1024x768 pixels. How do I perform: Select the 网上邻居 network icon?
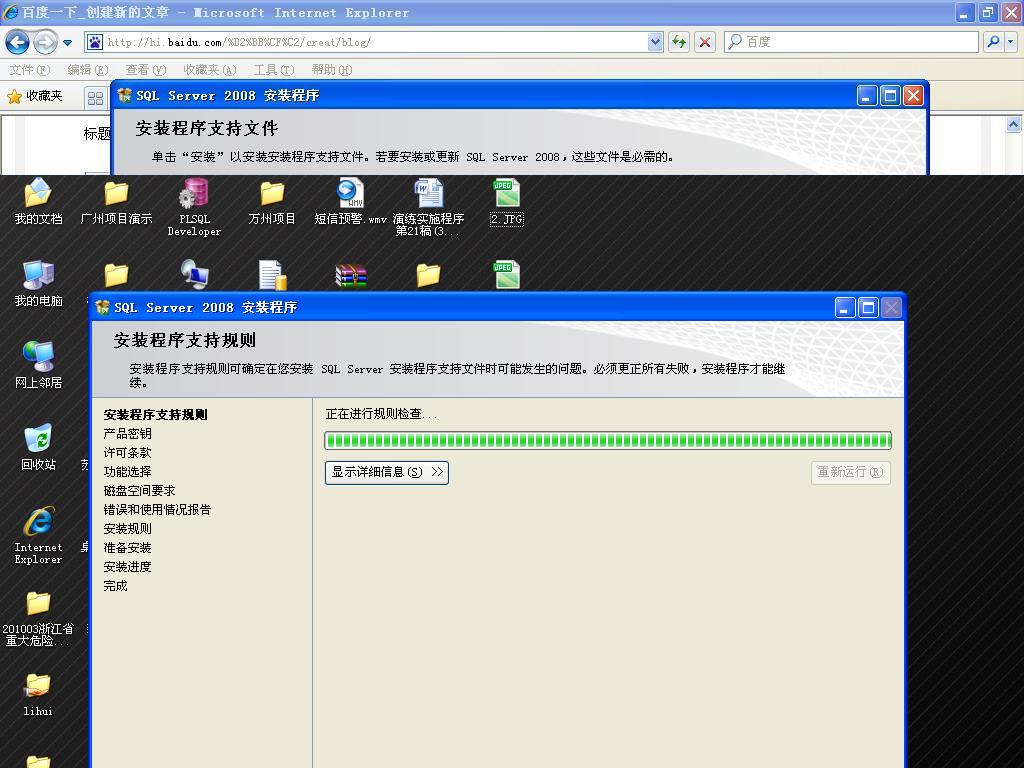(x=38, y=359)
